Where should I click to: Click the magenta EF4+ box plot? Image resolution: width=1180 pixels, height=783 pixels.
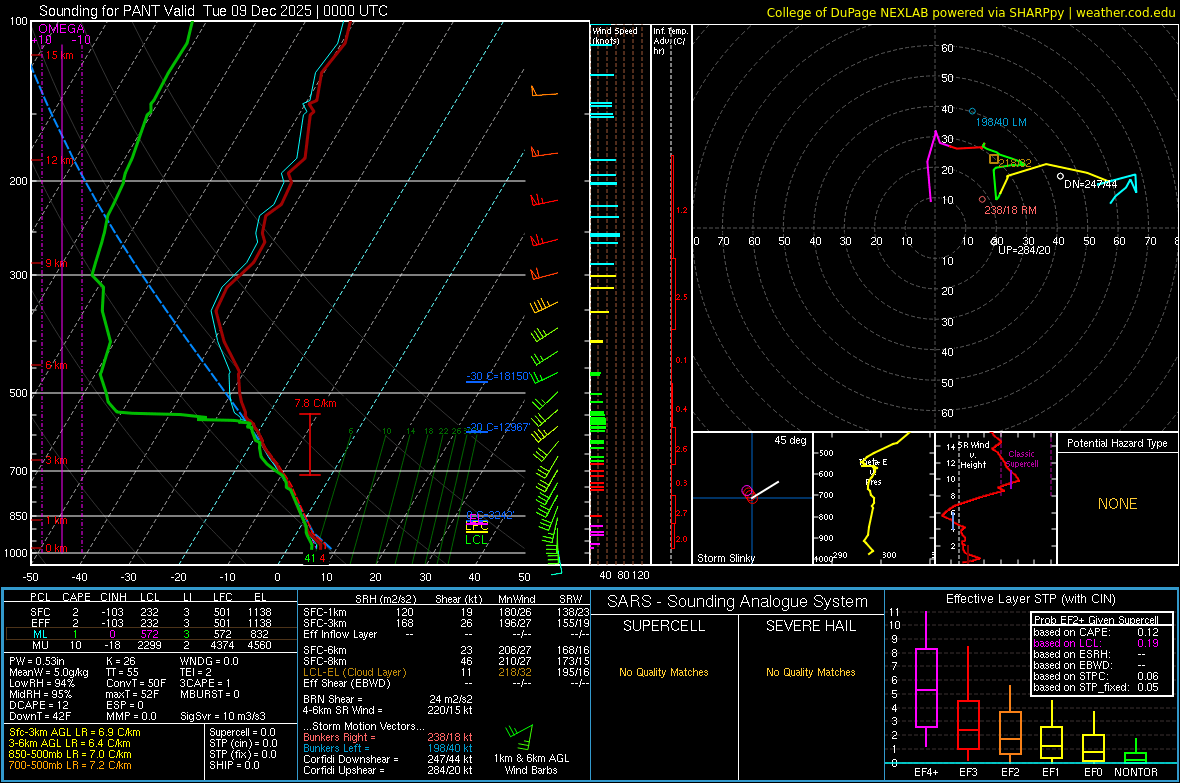[x=926, y=678]
